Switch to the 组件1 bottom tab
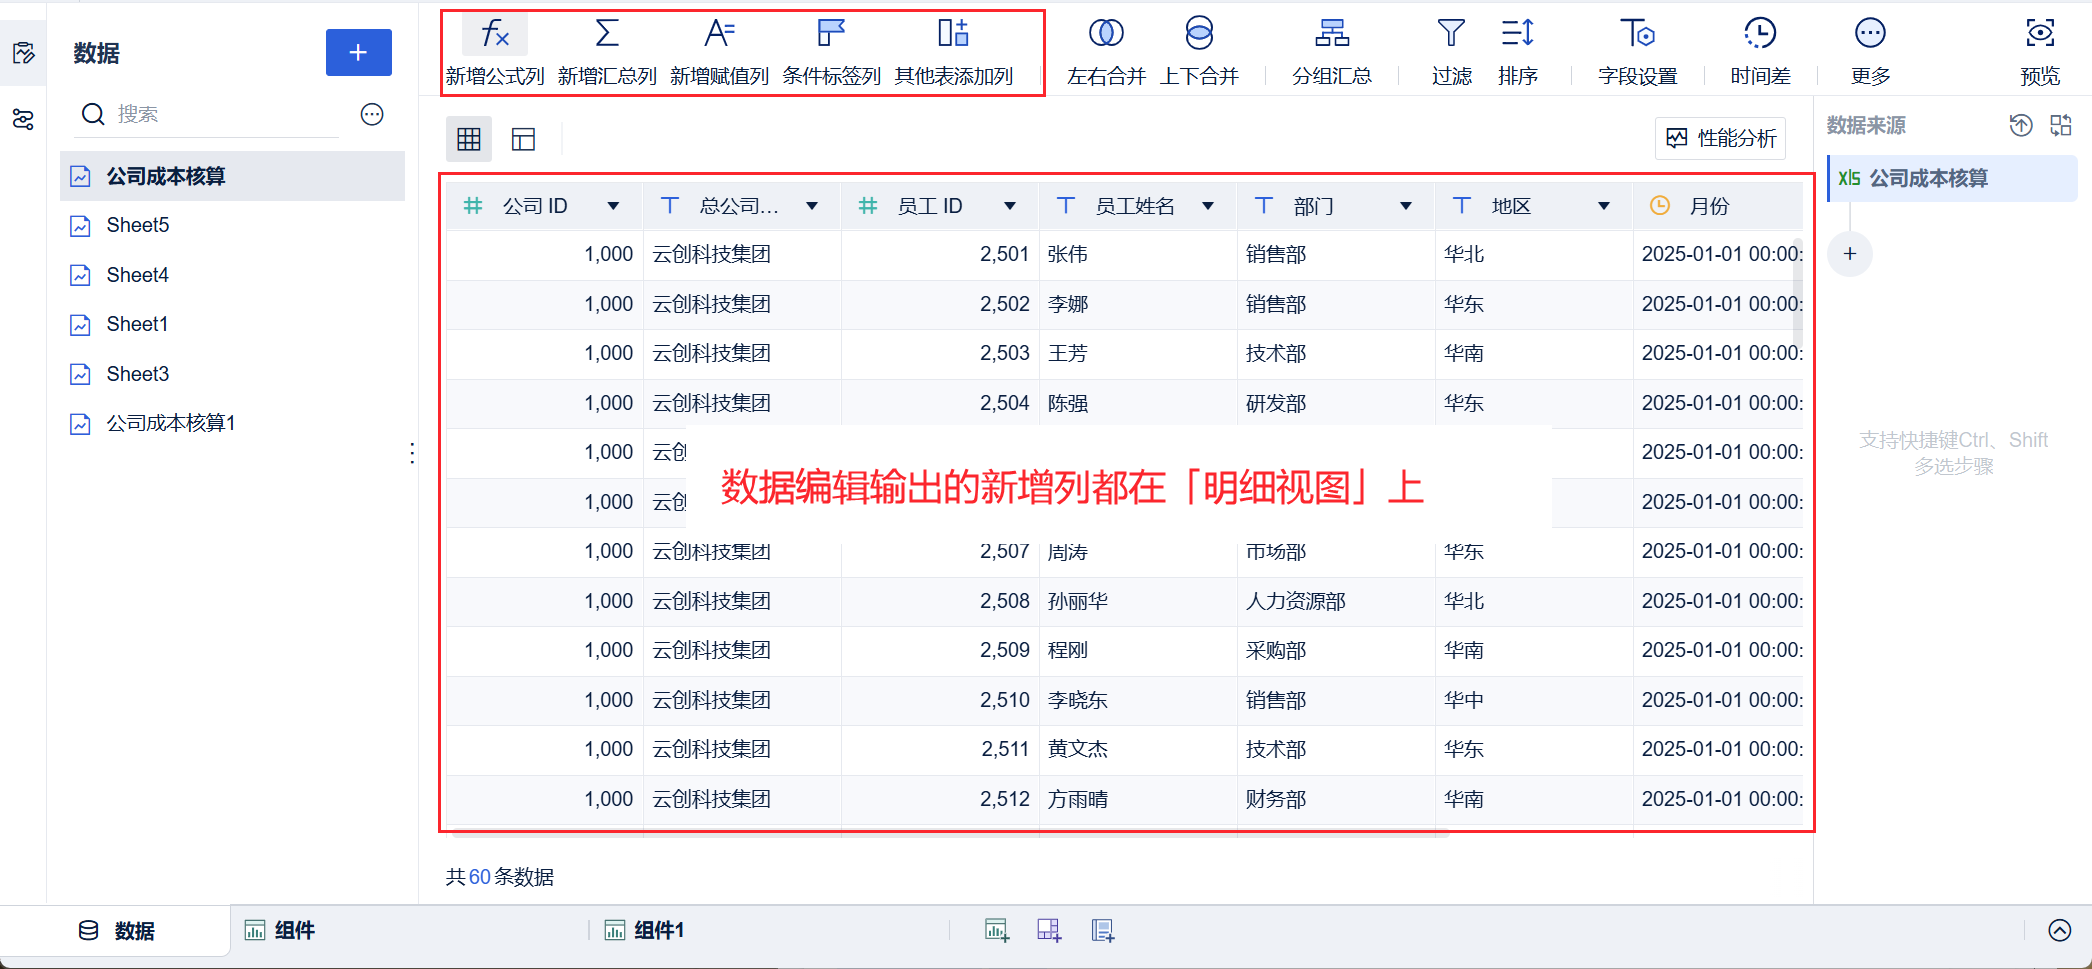Image resolution: width=2092 pixels, height=969 pixels. point(645,931)
